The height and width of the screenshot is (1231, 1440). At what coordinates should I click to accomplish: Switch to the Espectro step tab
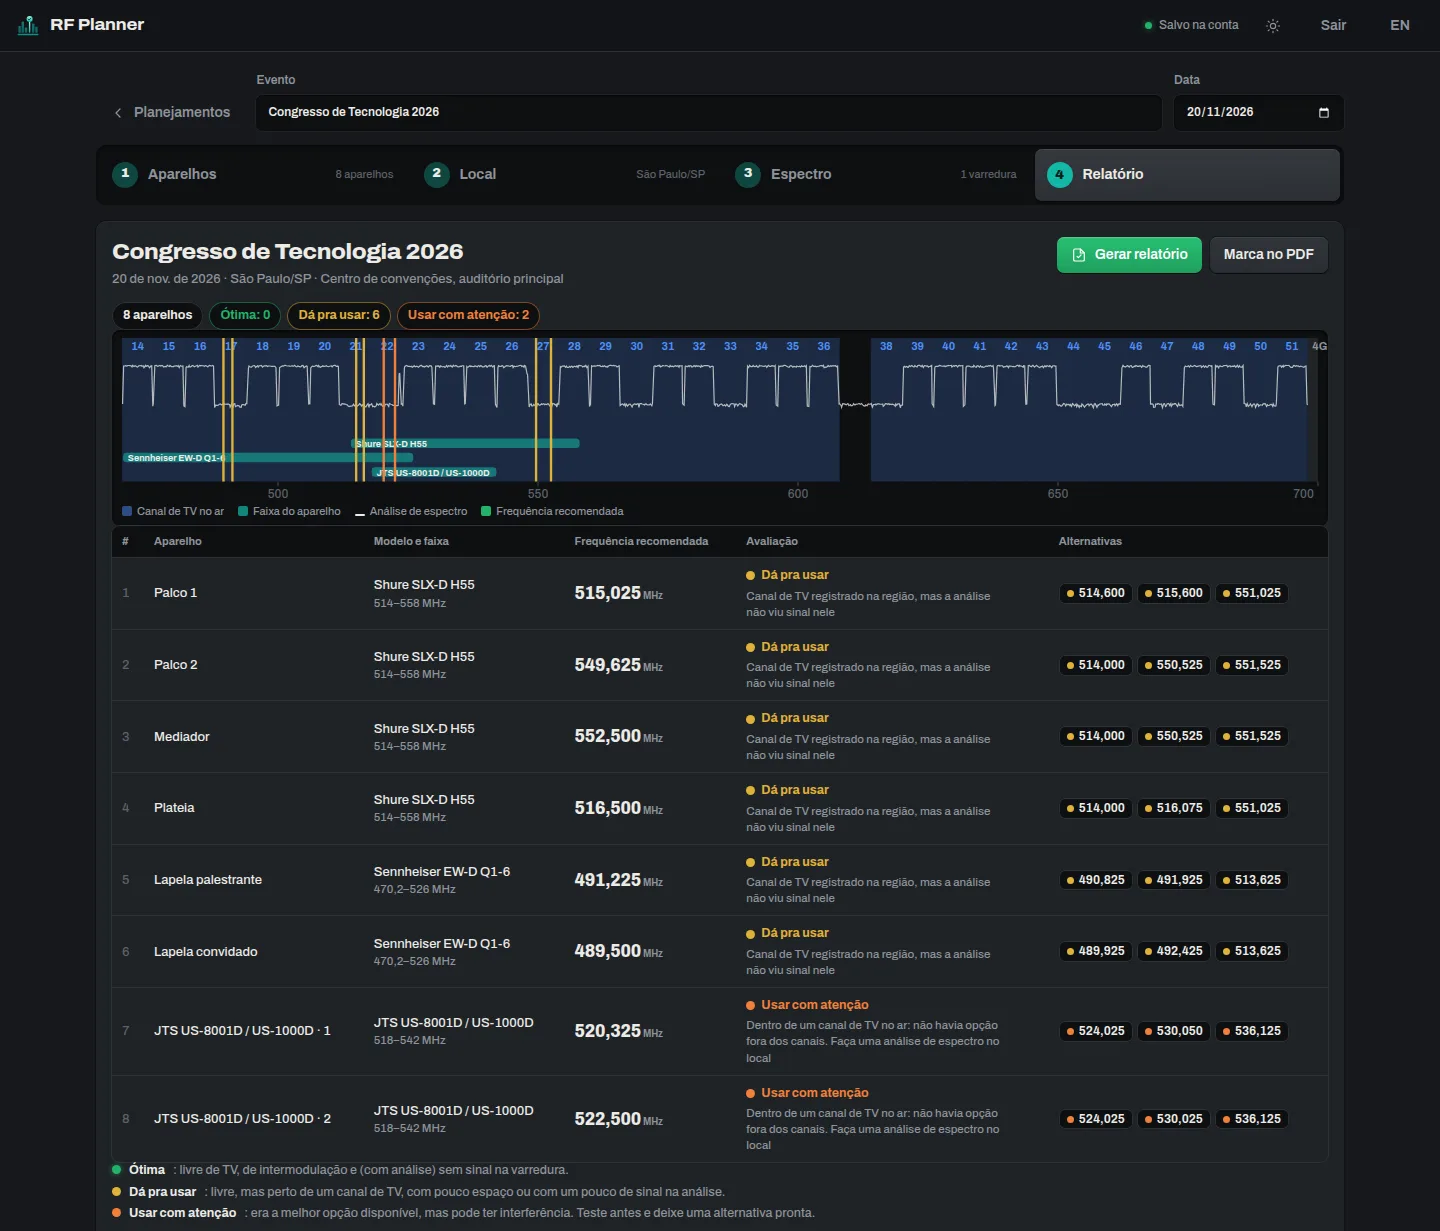point(876,175)
